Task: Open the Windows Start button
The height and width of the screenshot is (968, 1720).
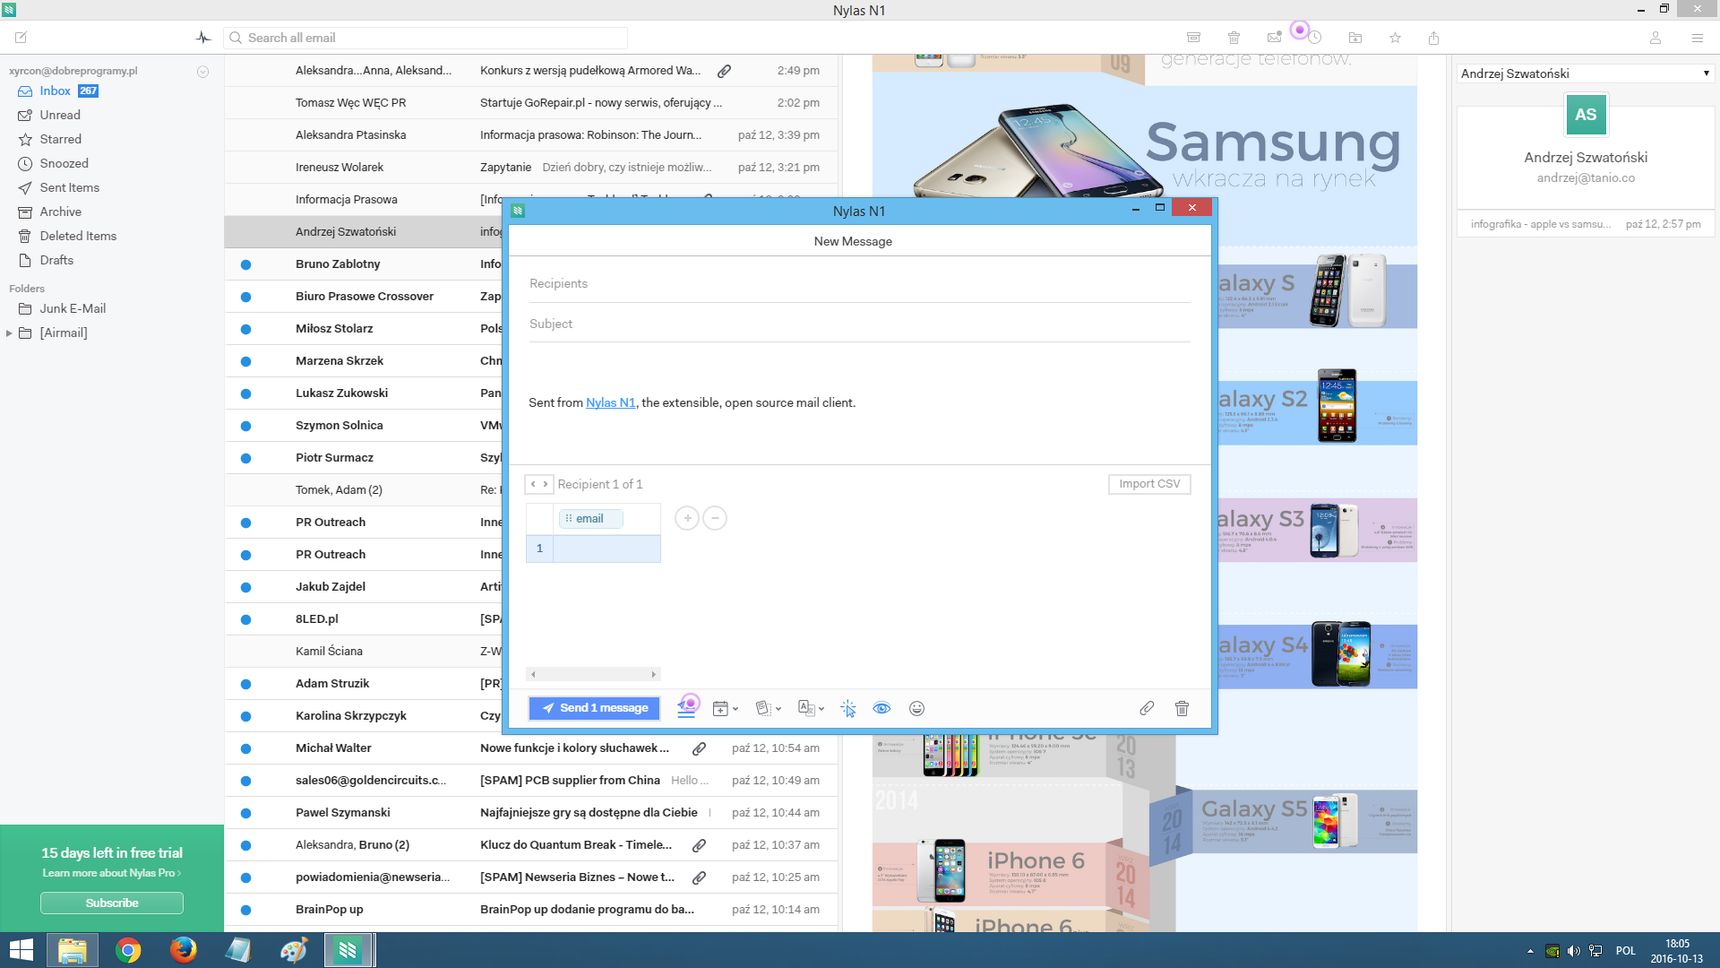Action: [x=21, y=950]
